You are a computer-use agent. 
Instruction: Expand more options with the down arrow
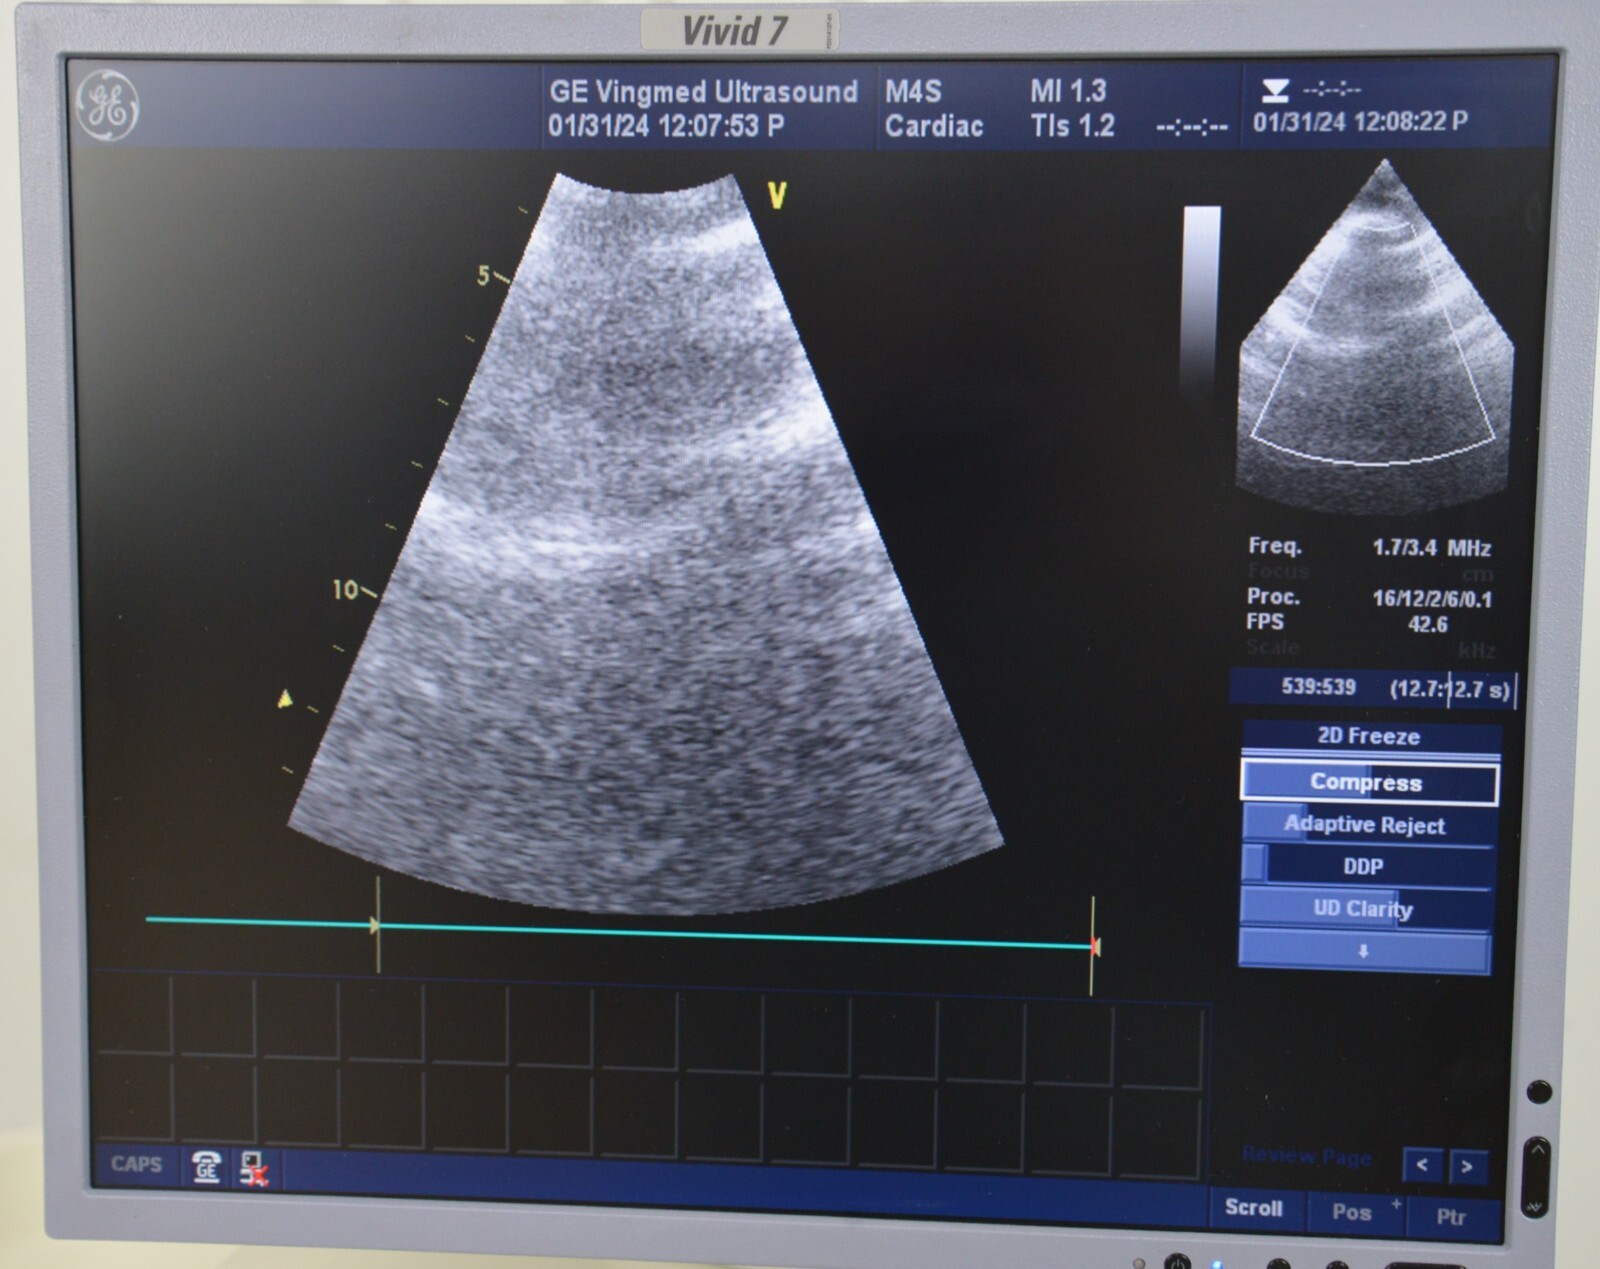pos(1364,952)
